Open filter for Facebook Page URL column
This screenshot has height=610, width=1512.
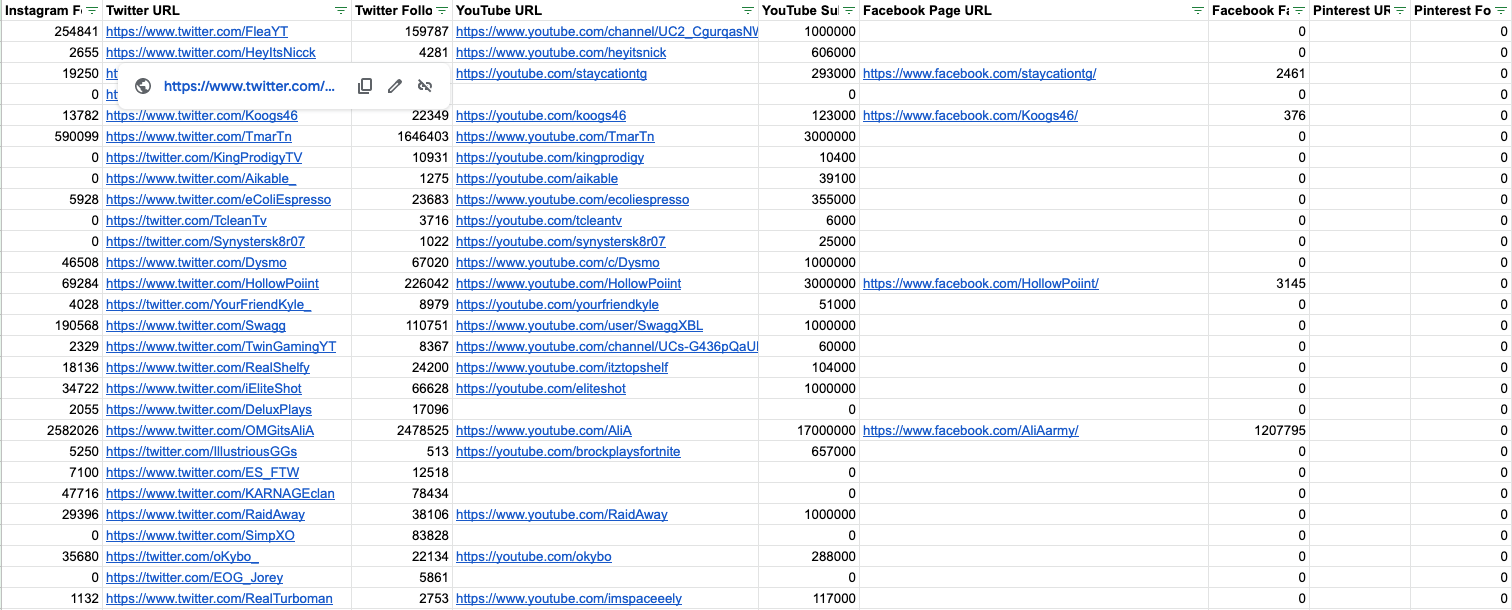point(1198,10)
